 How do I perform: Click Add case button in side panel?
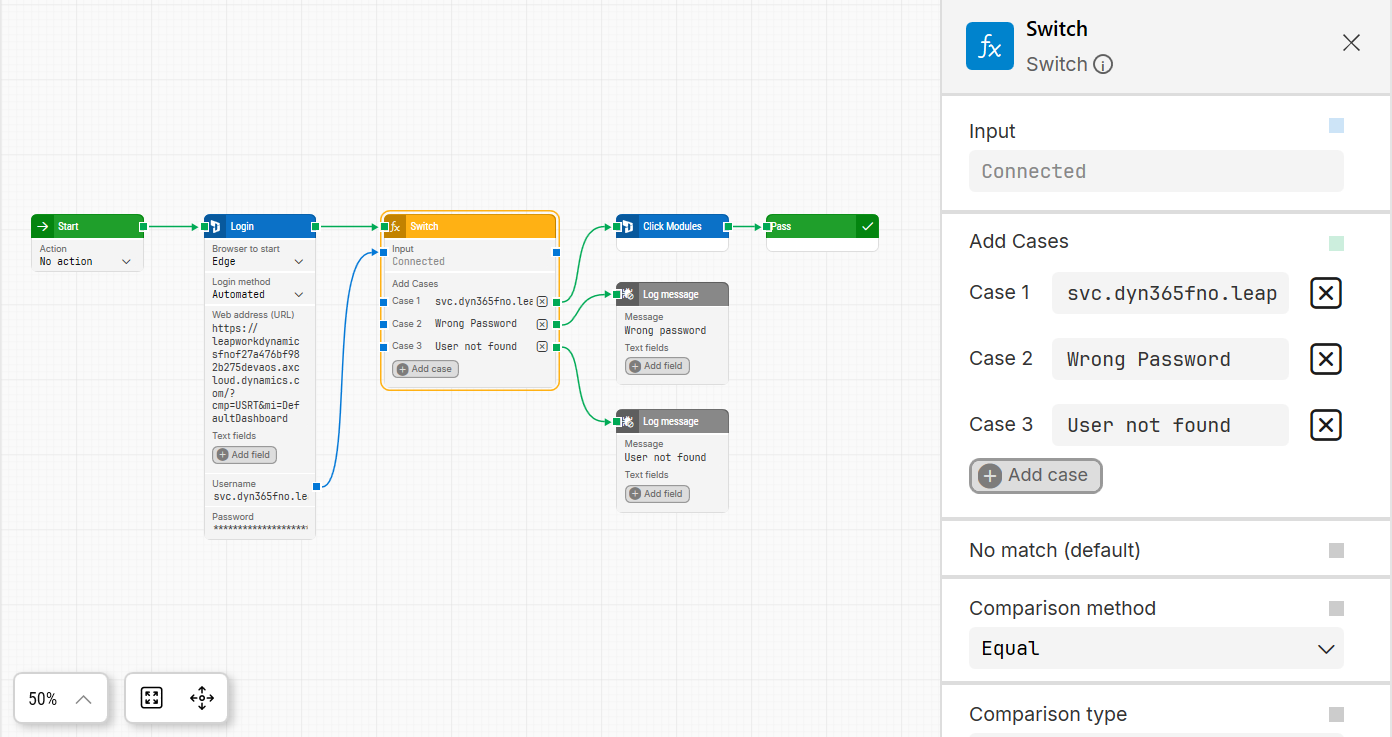click(x=1035, y=476)
